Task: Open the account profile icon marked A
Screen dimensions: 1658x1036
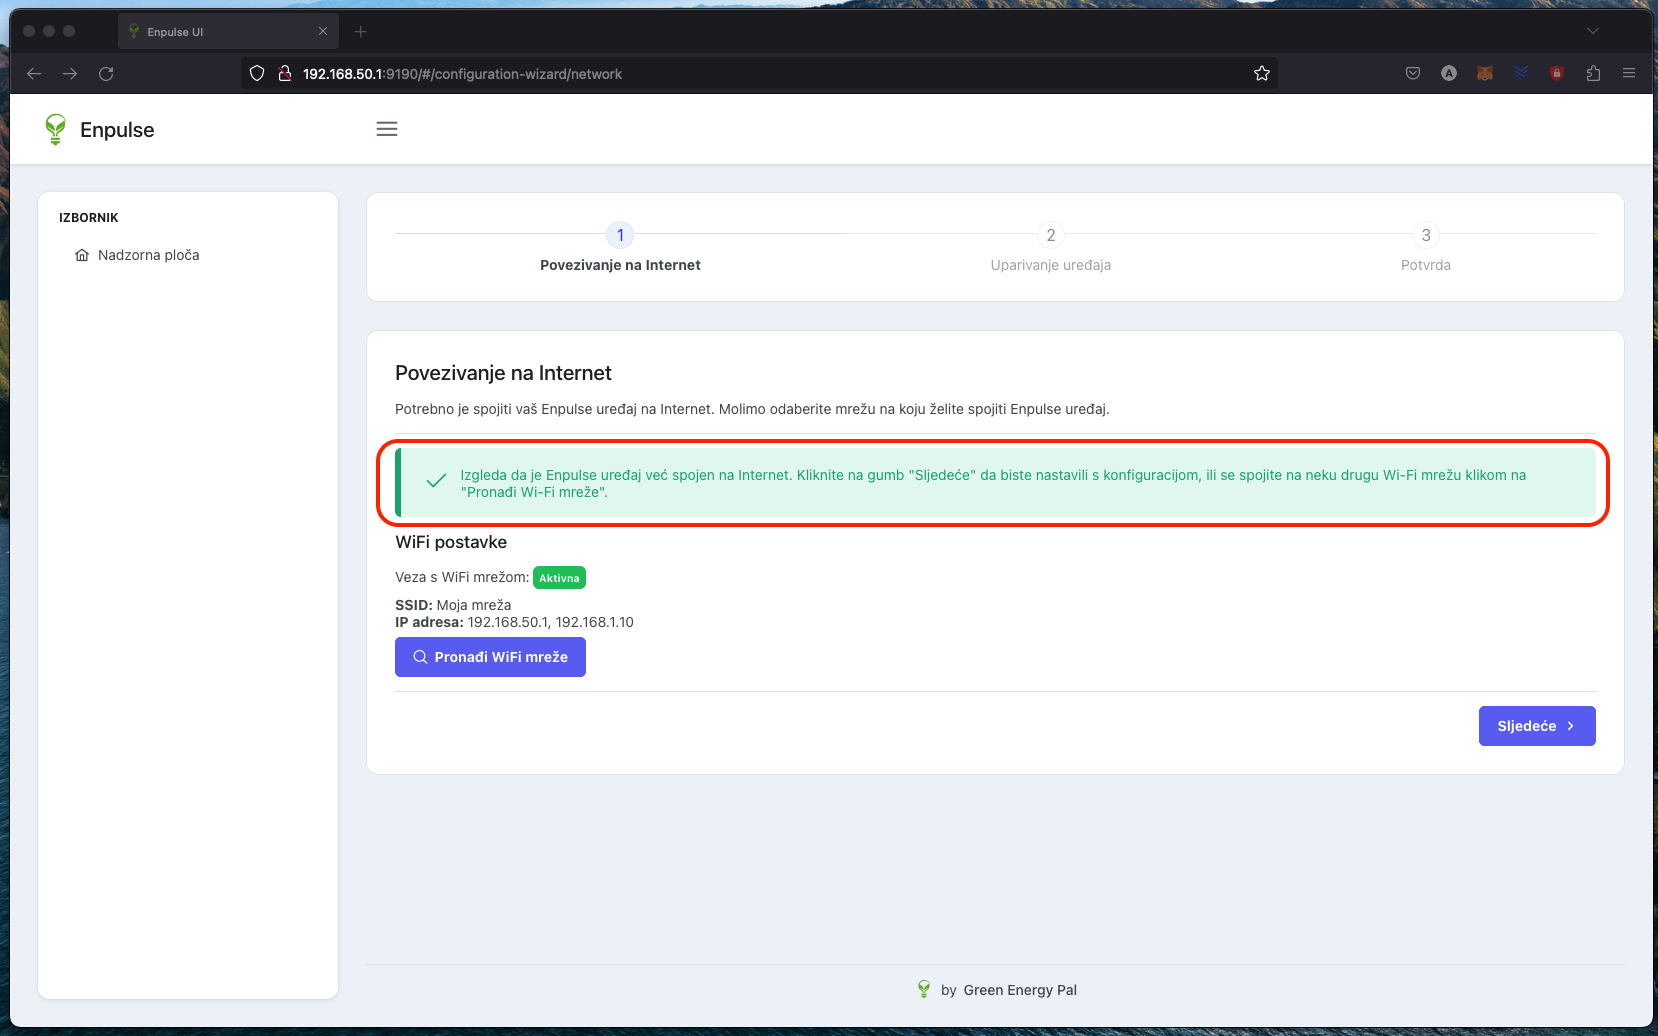Action: (x=1449, y=73)
